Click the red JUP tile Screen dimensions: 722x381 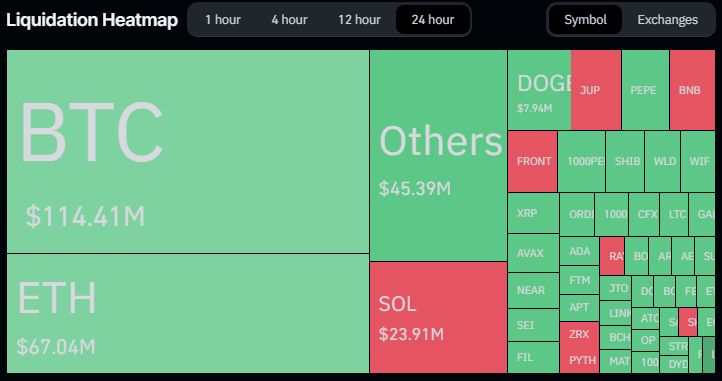pyautogui.click(x=596, y=90)
